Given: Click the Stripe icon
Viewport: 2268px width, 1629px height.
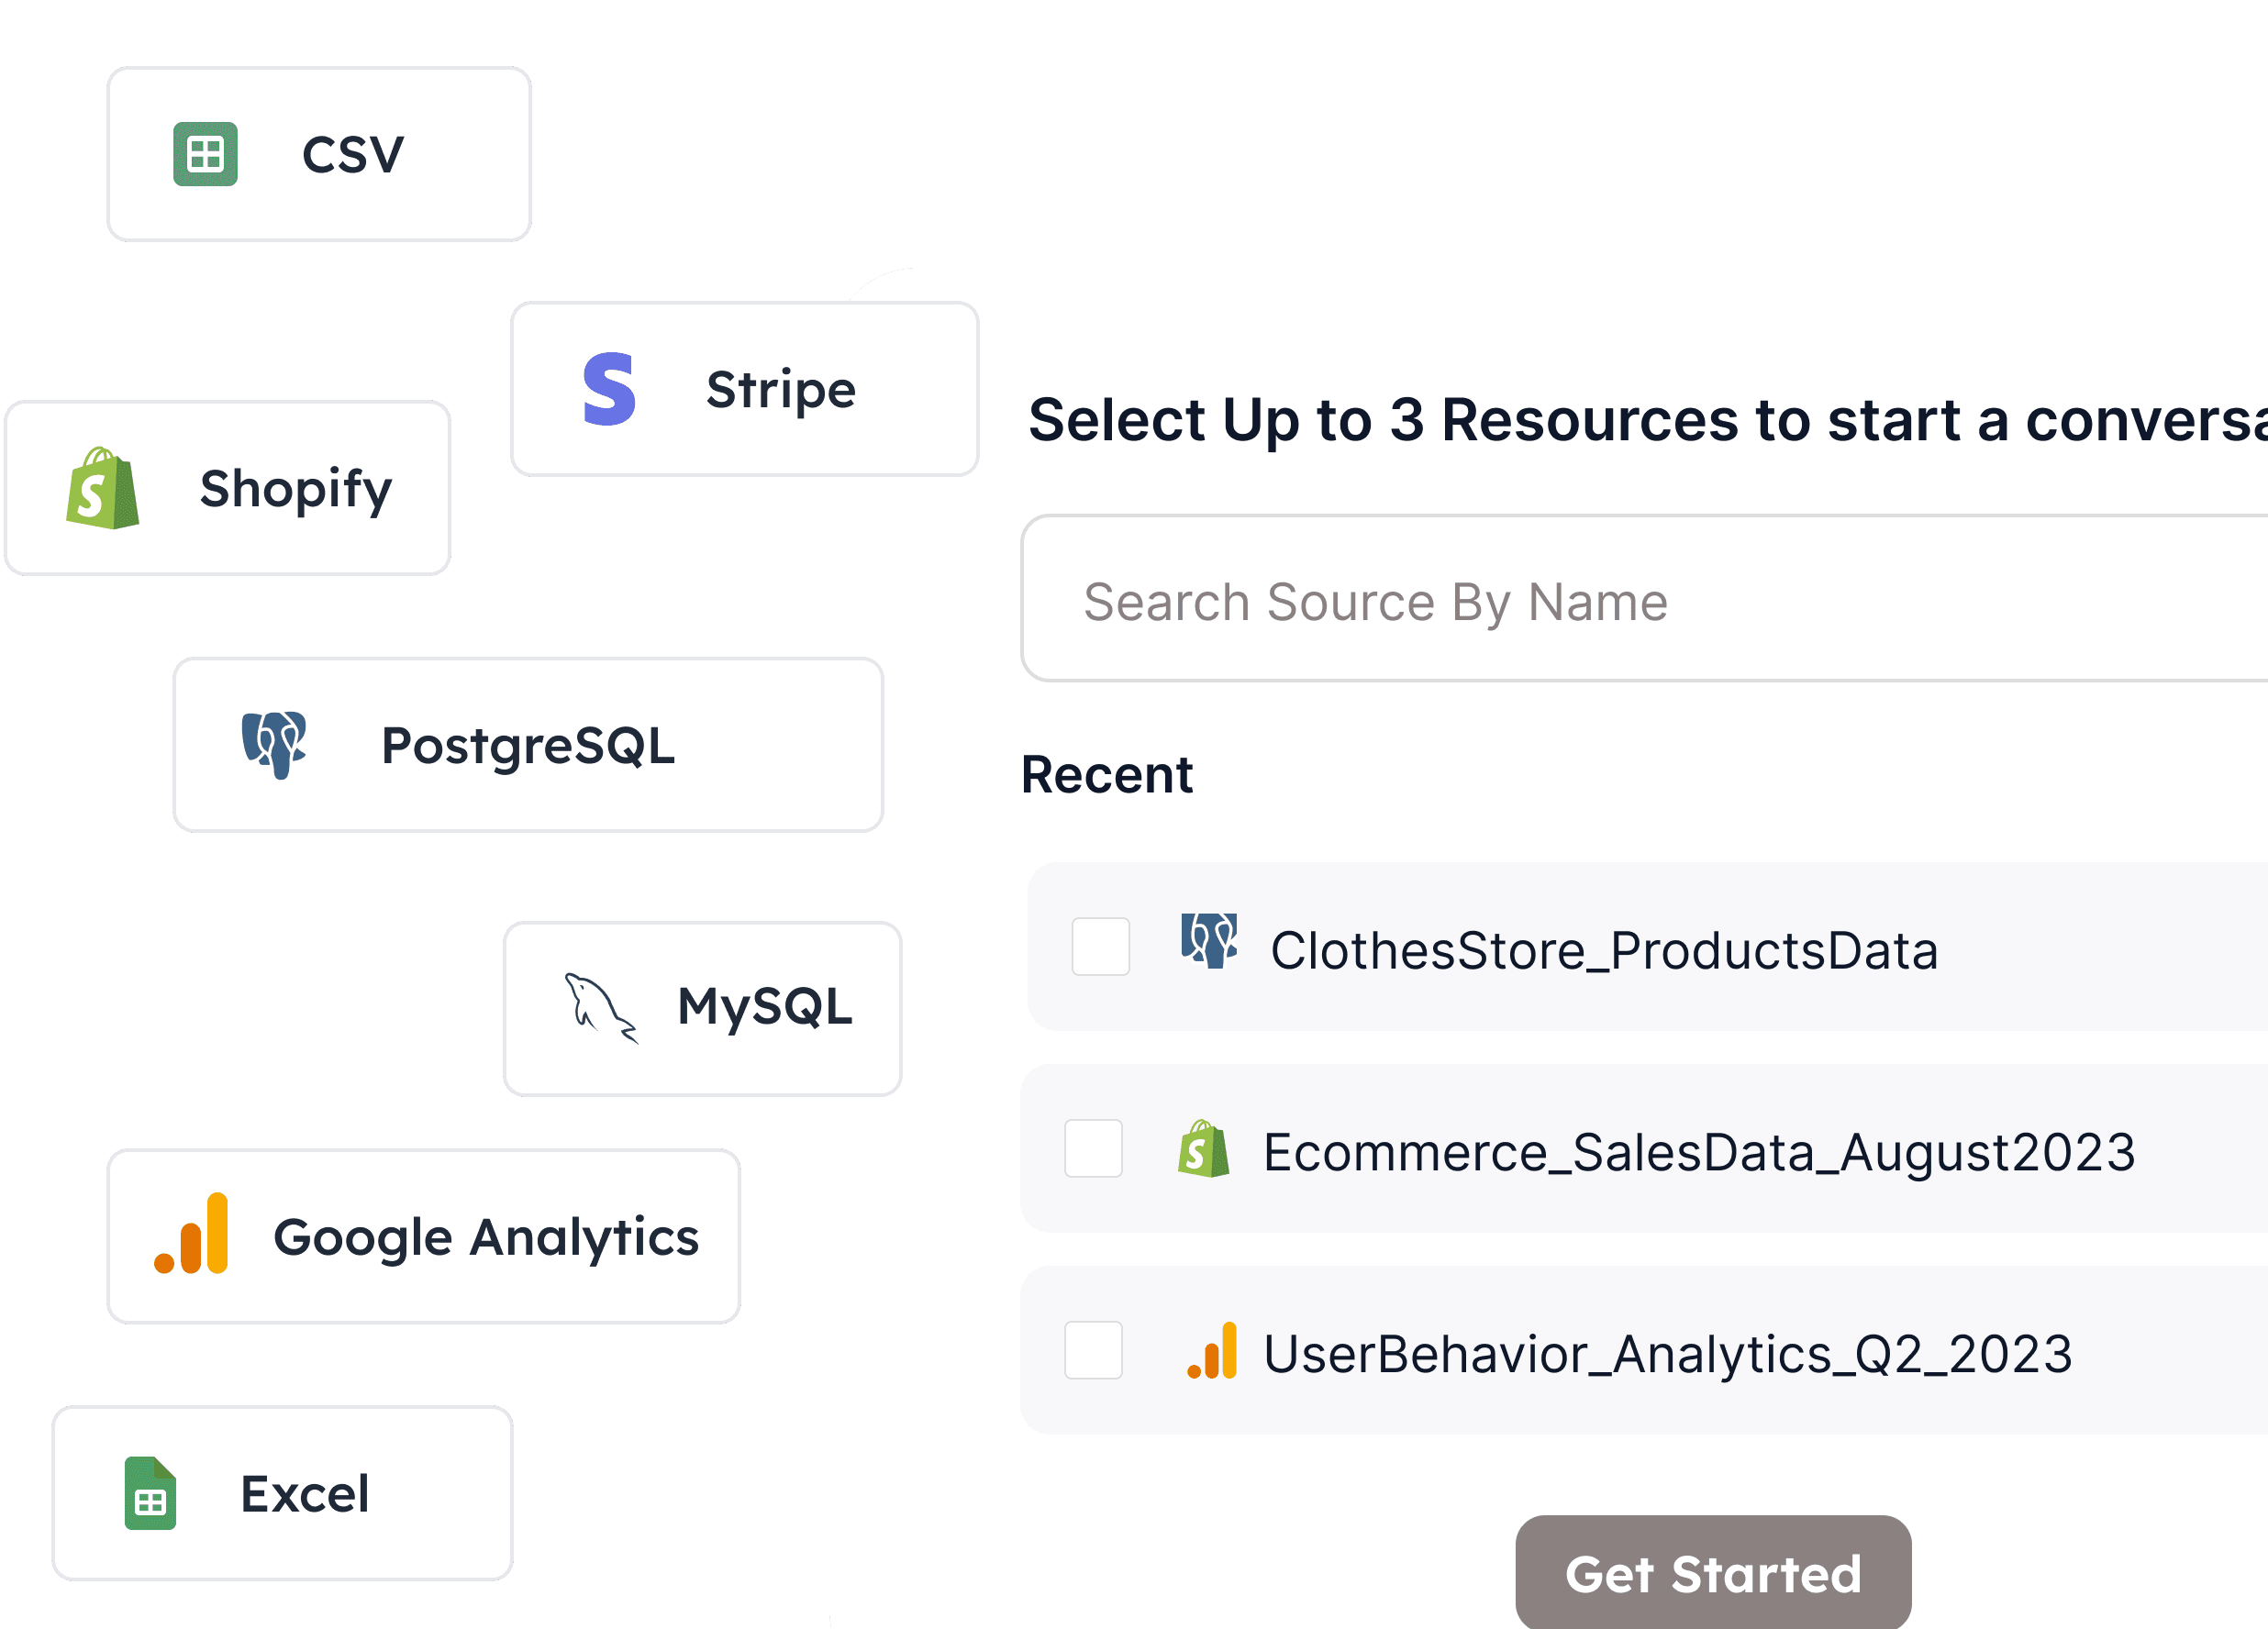Looking at the screenshot, I should [611, 388].
